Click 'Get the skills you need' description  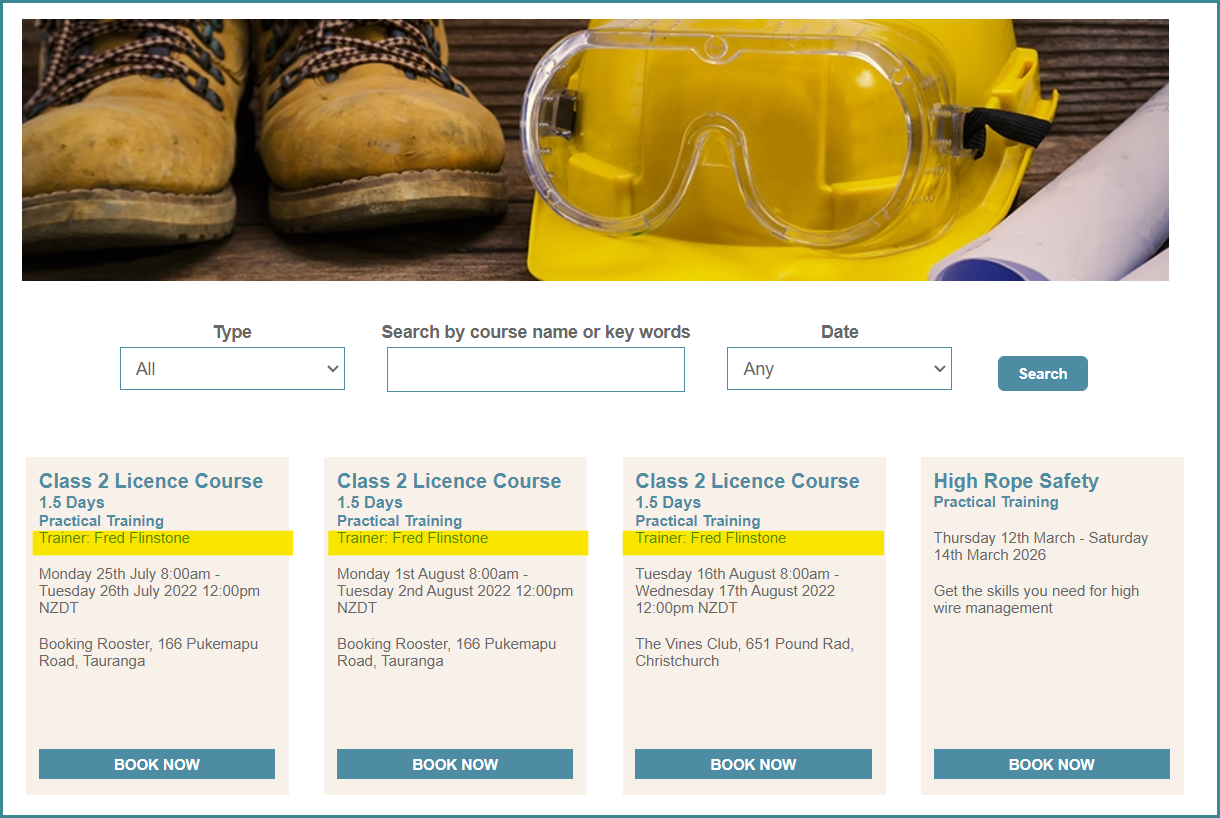pos(1036,599)
